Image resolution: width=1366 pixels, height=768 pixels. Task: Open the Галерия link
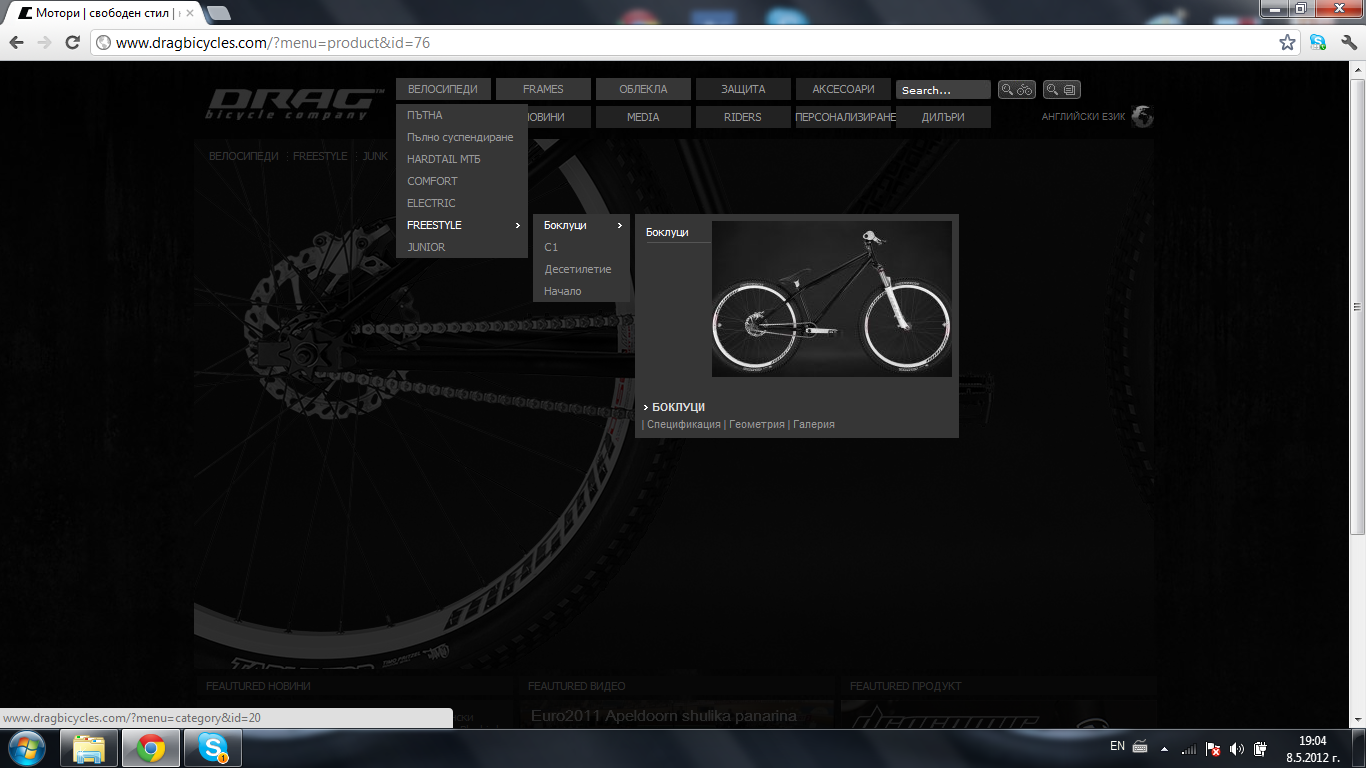coord(813,424)
